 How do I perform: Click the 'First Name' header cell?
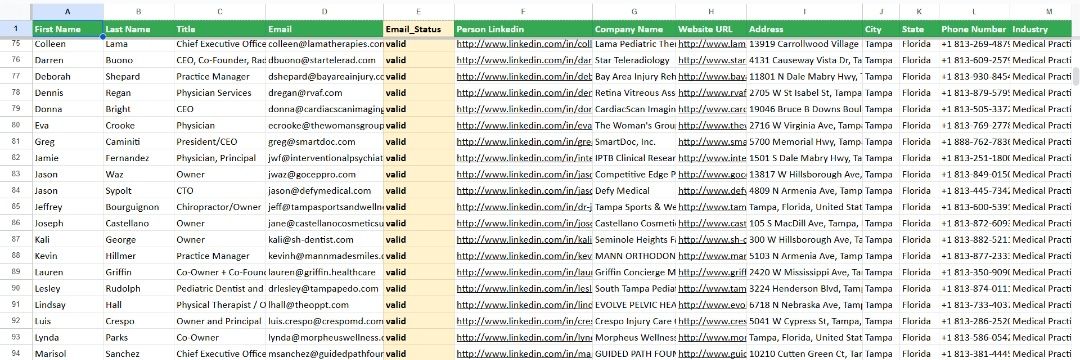[68, 29]
